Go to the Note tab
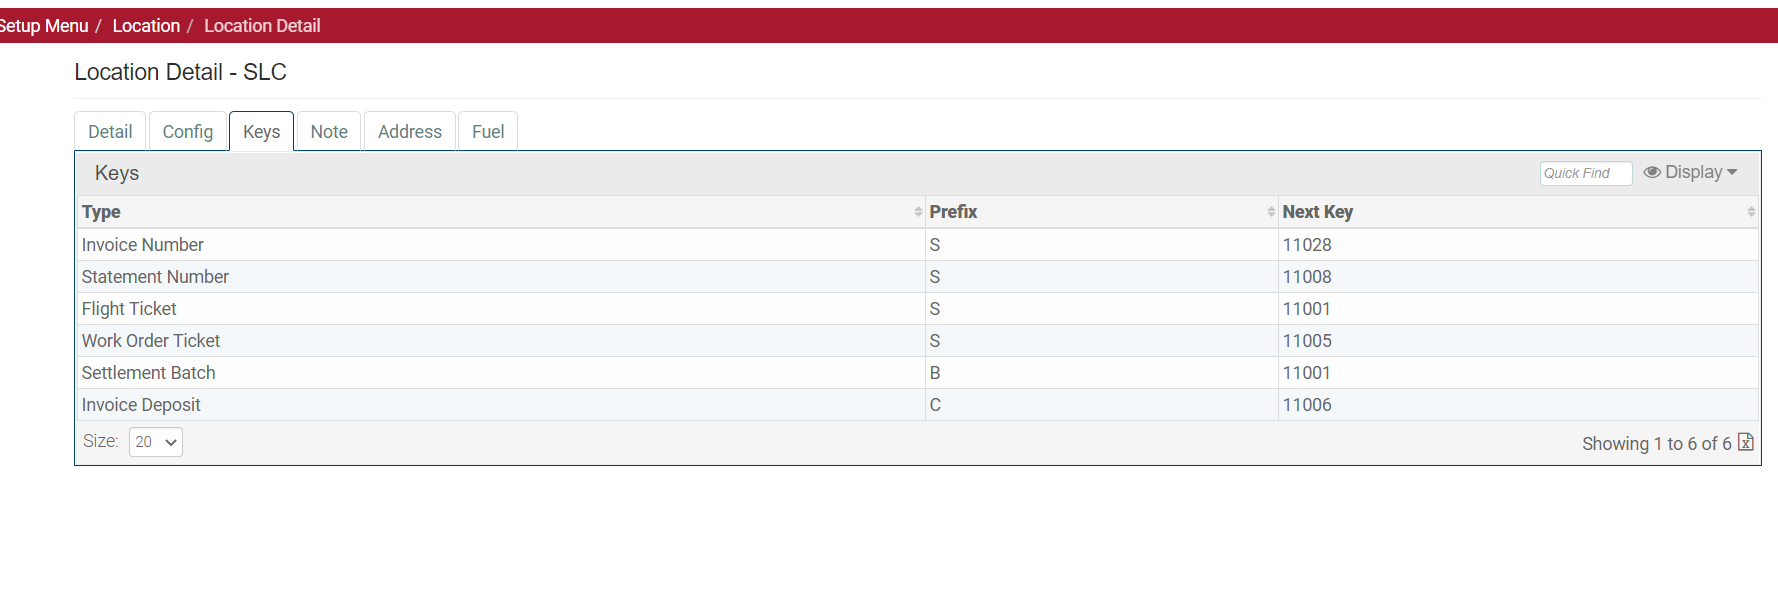The image size is (1778, 609). click(329, 132)
